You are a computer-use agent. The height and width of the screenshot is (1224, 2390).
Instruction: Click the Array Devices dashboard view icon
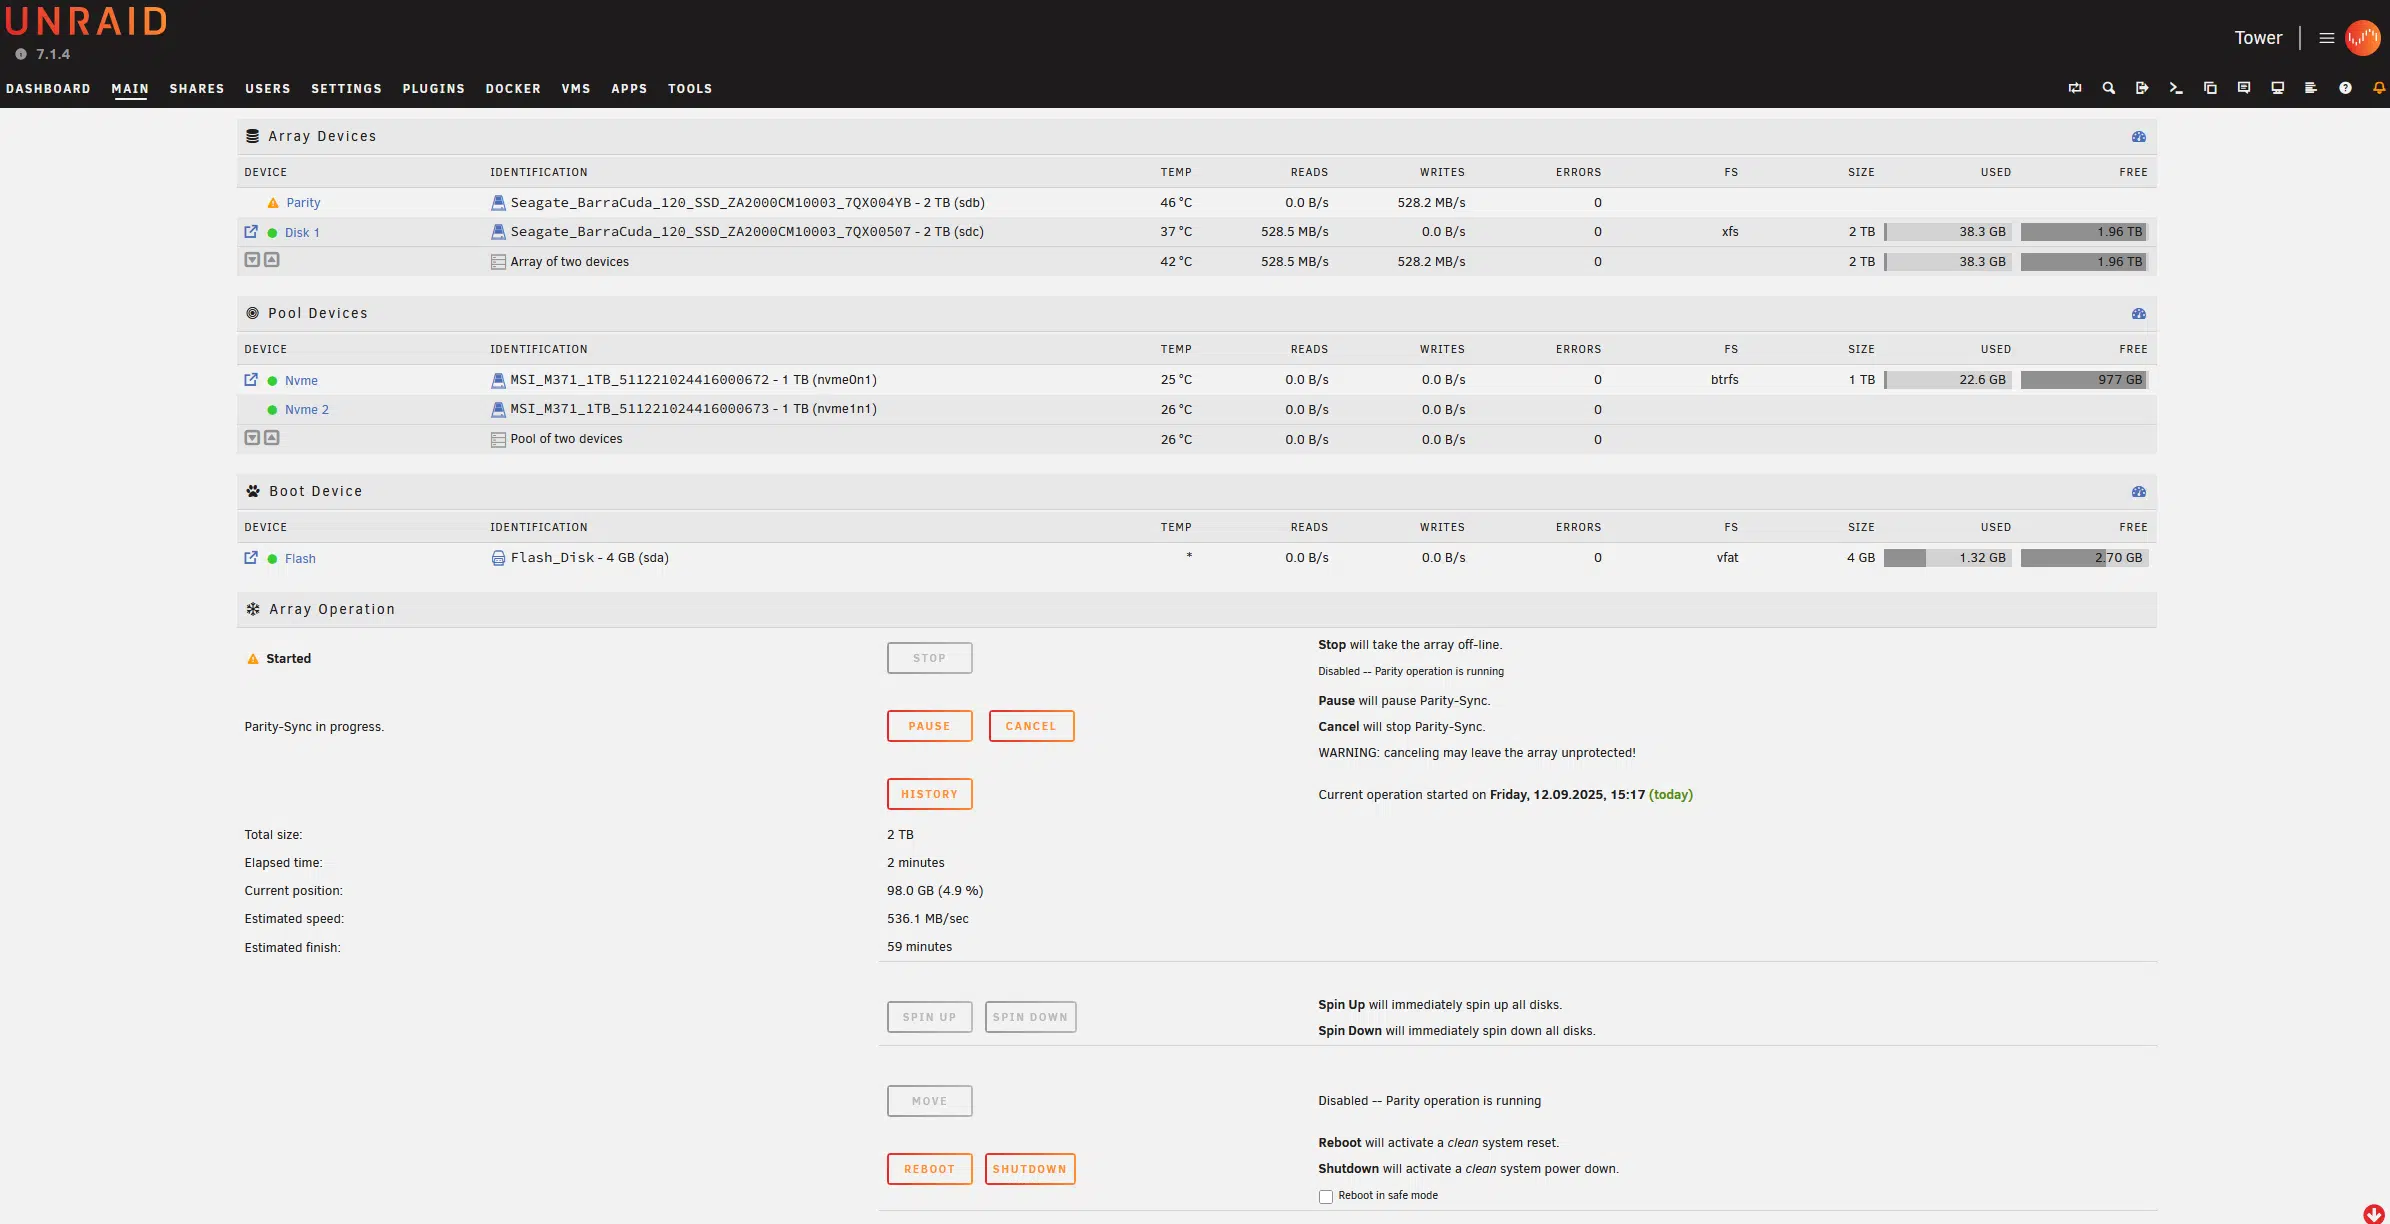click(x=2138, y=137)
